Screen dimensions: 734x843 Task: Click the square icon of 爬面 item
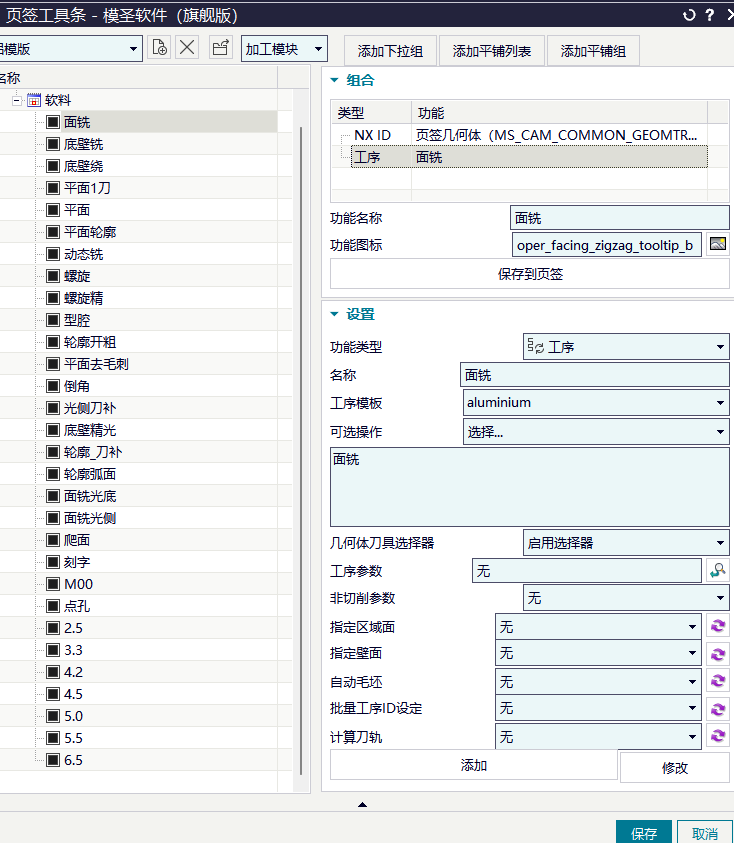[x=53, y=540]
